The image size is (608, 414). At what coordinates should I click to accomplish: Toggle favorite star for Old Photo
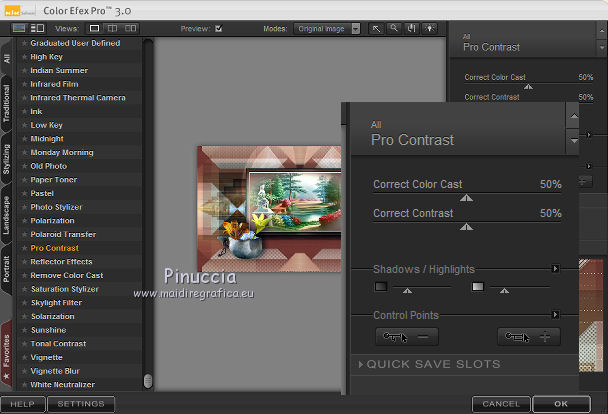[24, 166]
